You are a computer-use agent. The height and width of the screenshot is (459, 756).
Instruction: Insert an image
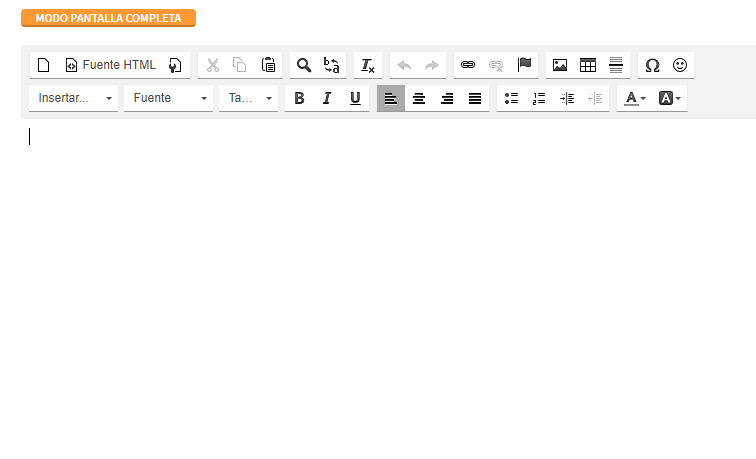pos(560,65)
